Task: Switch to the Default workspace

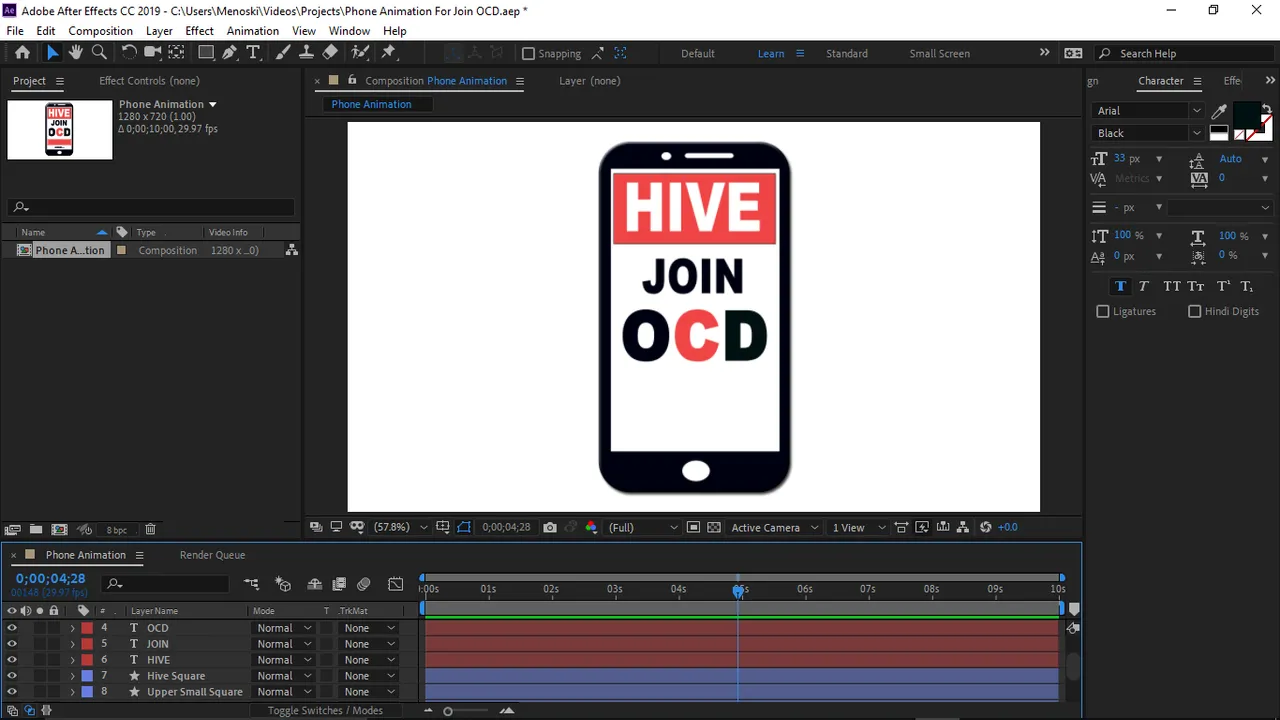Action: (x=698, y=54)
